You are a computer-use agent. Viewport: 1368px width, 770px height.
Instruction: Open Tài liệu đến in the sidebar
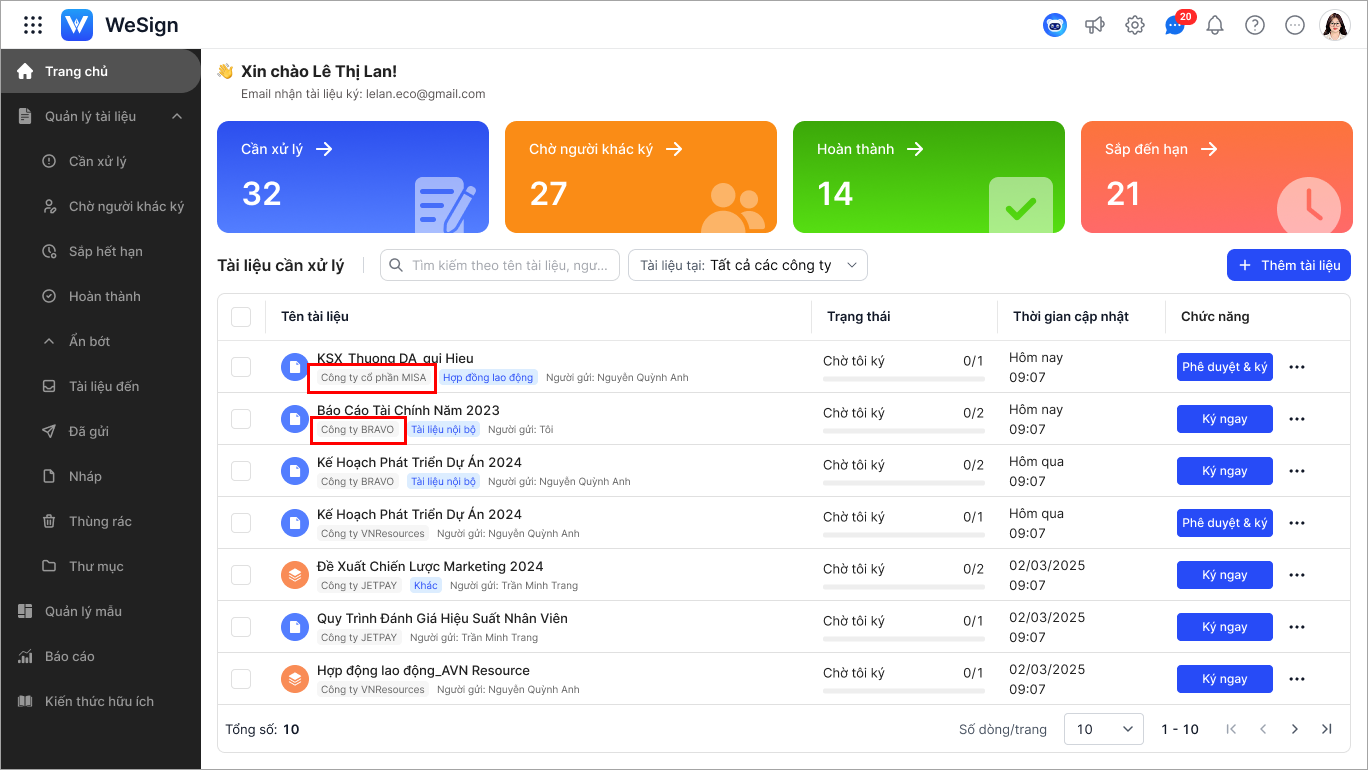tap(104, 387)
